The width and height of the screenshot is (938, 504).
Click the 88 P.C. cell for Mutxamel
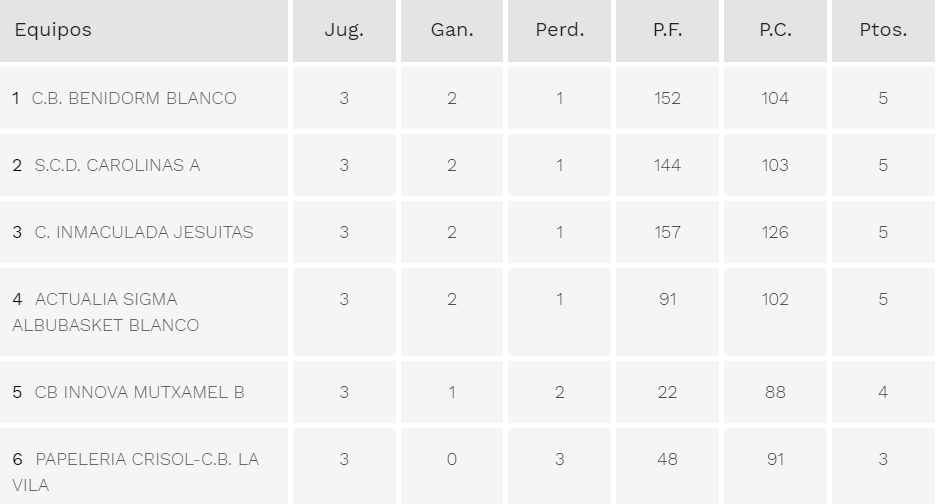tap(775, 392)
